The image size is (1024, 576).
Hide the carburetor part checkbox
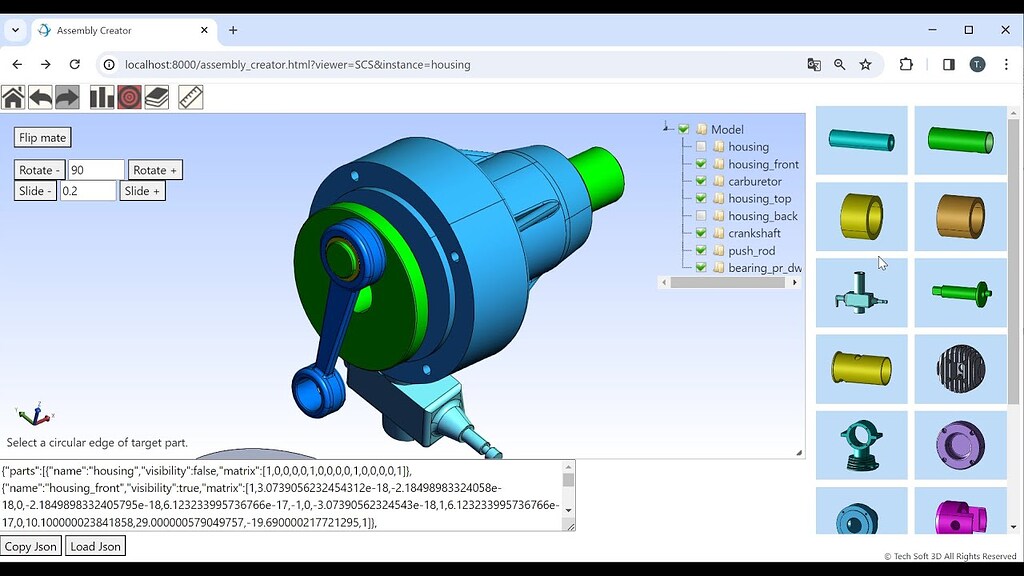[700, 181]
